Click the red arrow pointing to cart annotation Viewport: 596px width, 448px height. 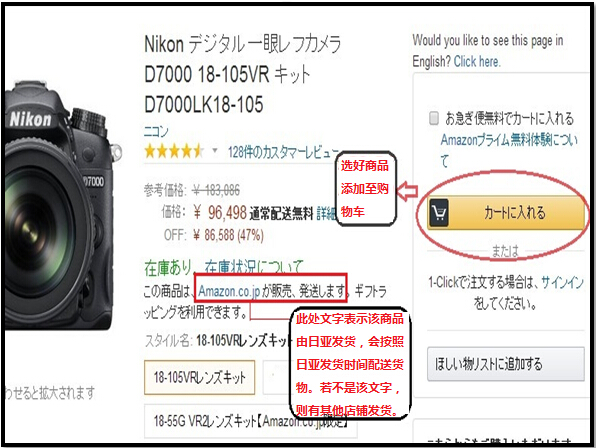(x=407, y=191)
